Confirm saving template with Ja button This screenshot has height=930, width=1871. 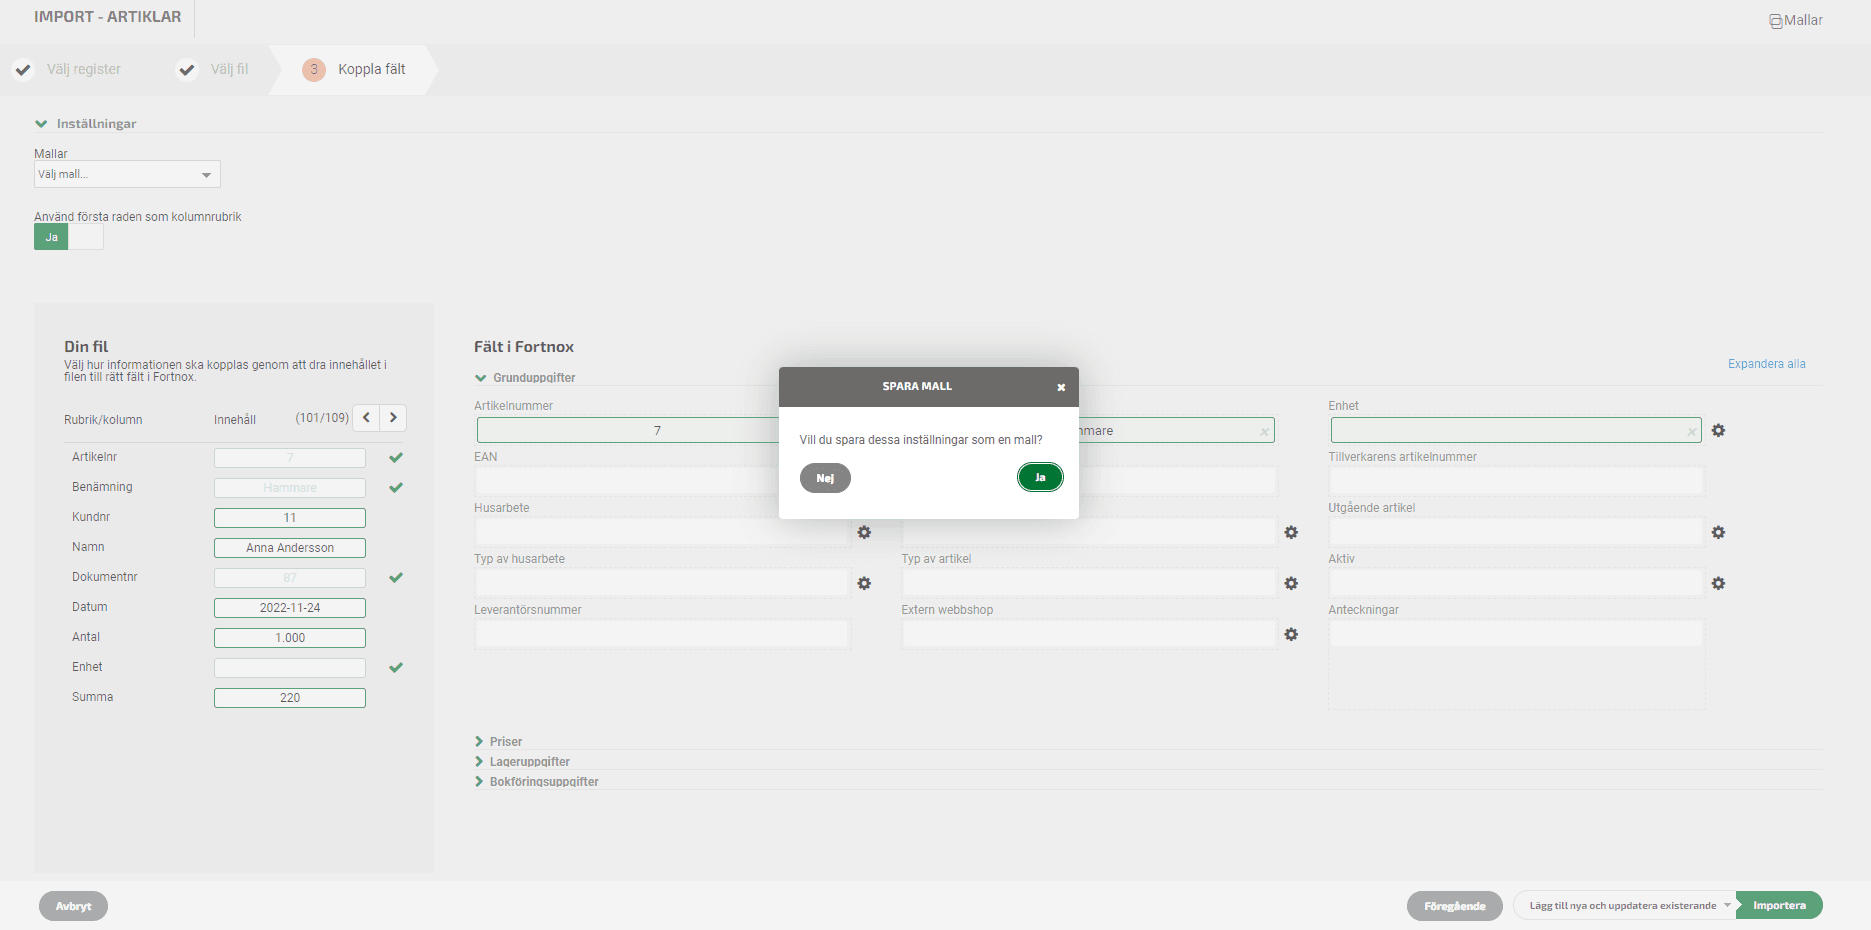(1040, 478)
